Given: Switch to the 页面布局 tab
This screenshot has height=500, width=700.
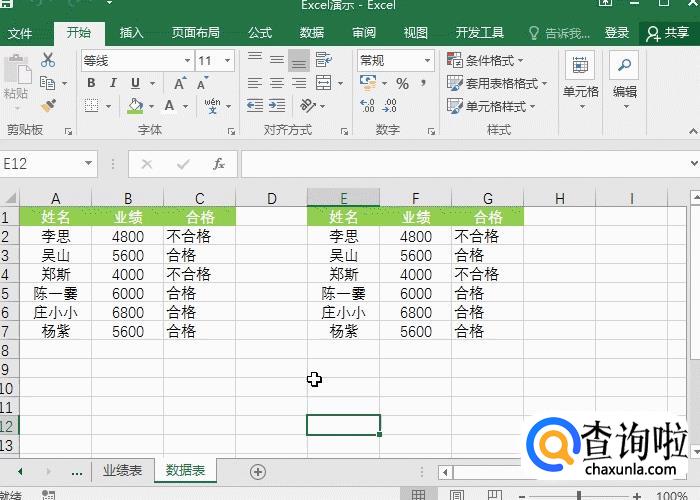Looking at the screenshot, I should pos(196,33).
